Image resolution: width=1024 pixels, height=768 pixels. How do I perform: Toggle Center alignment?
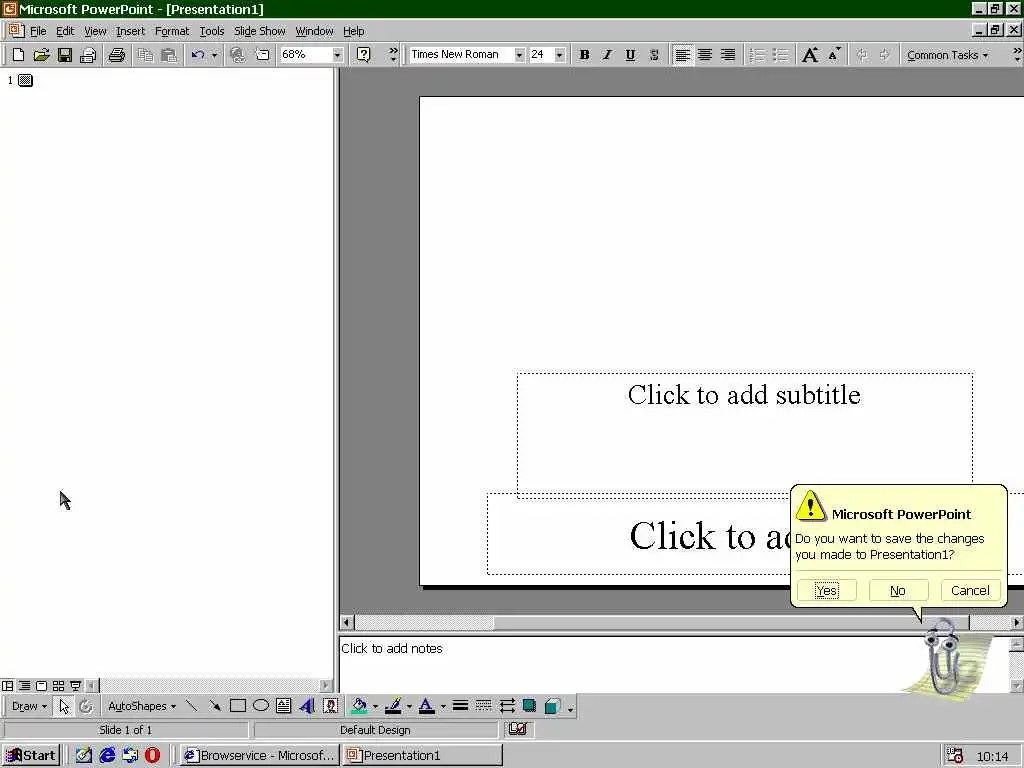(705, 55)
